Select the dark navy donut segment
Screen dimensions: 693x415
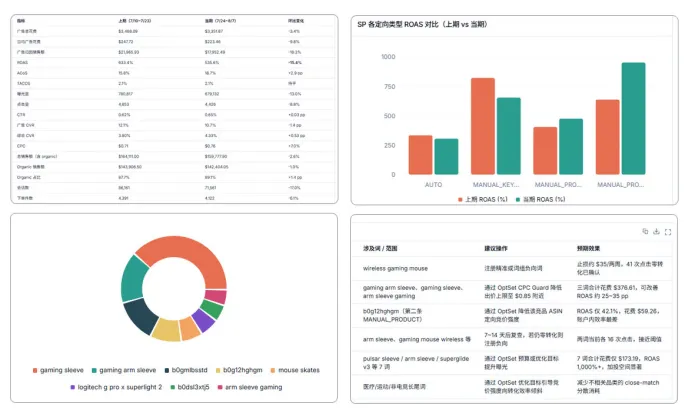pos(142,316)
